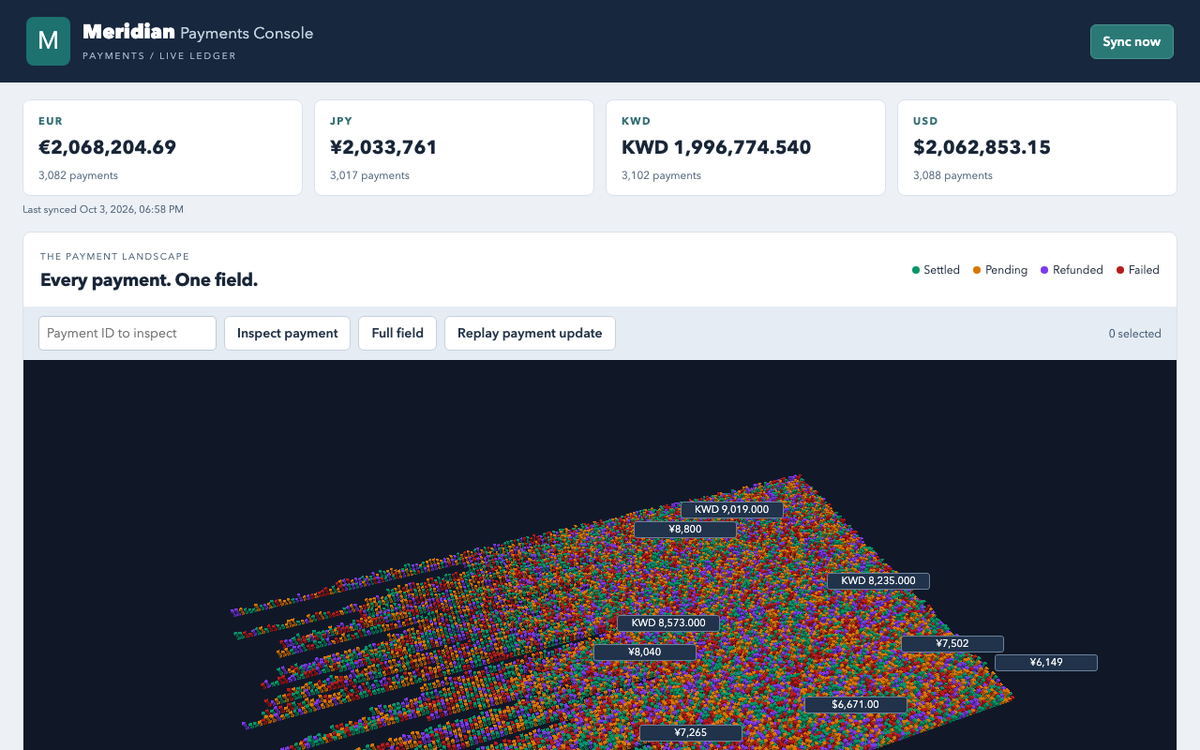Open the EUR totals card

pos(162,147)
